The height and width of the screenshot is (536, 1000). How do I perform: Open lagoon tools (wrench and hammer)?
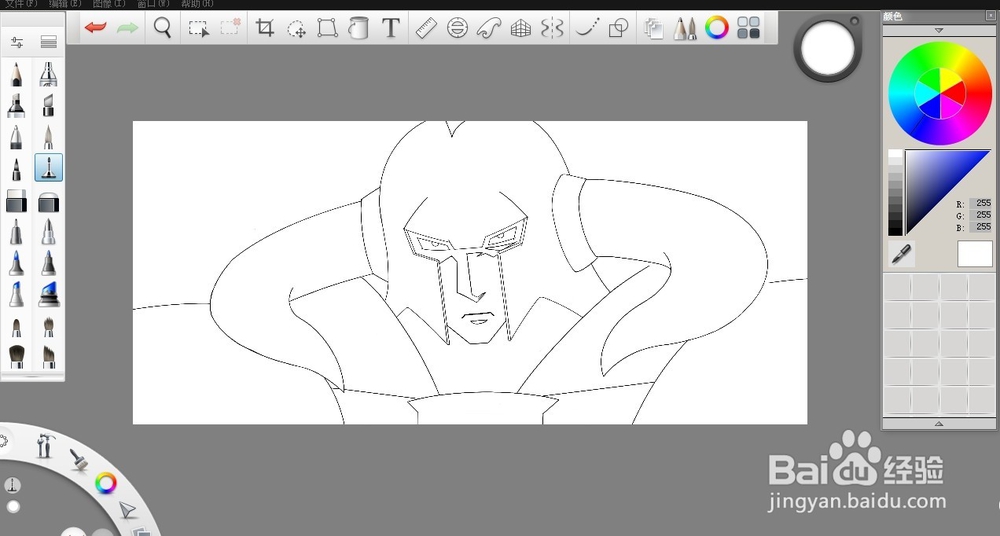tap(44, 445)
